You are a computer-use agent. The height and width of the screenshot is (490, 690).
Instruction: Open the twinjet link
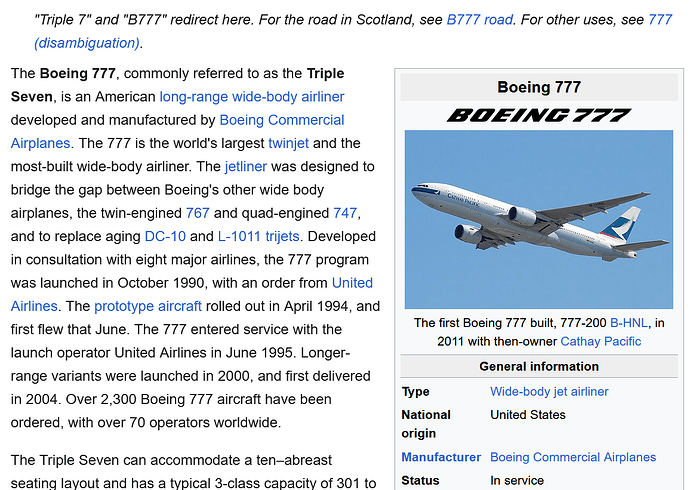pos(290,143)
